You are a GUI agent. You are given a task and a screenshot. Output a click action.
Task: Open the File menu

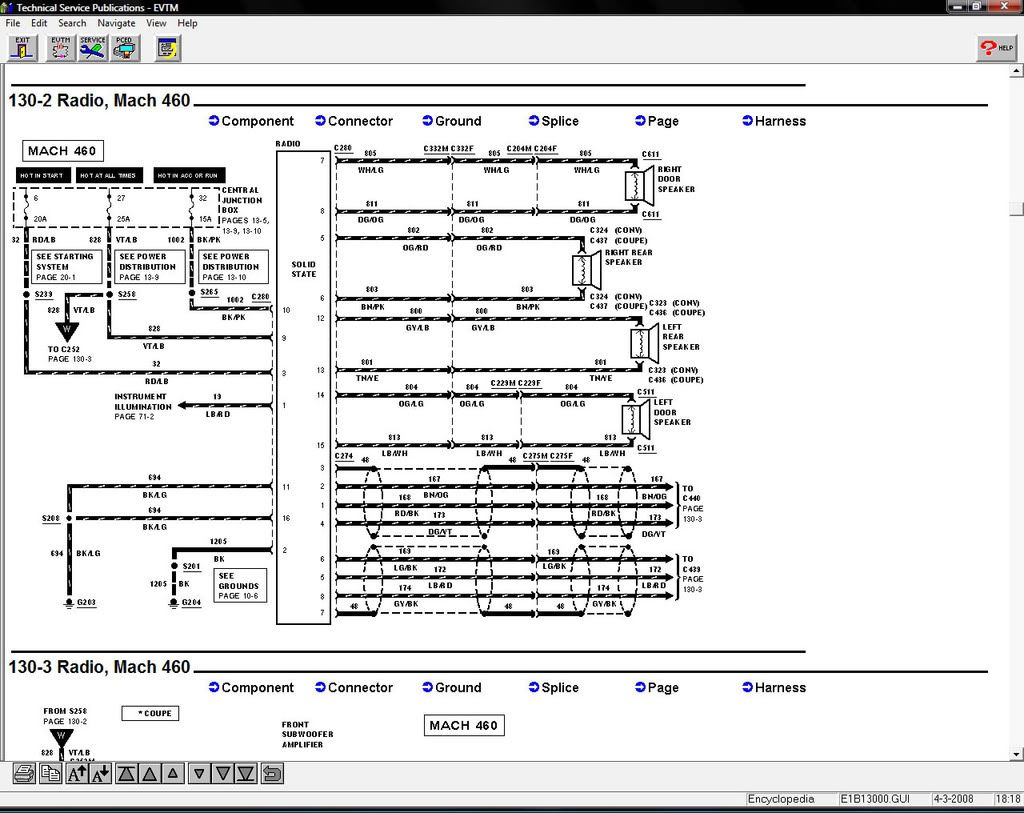coord(12,23)
